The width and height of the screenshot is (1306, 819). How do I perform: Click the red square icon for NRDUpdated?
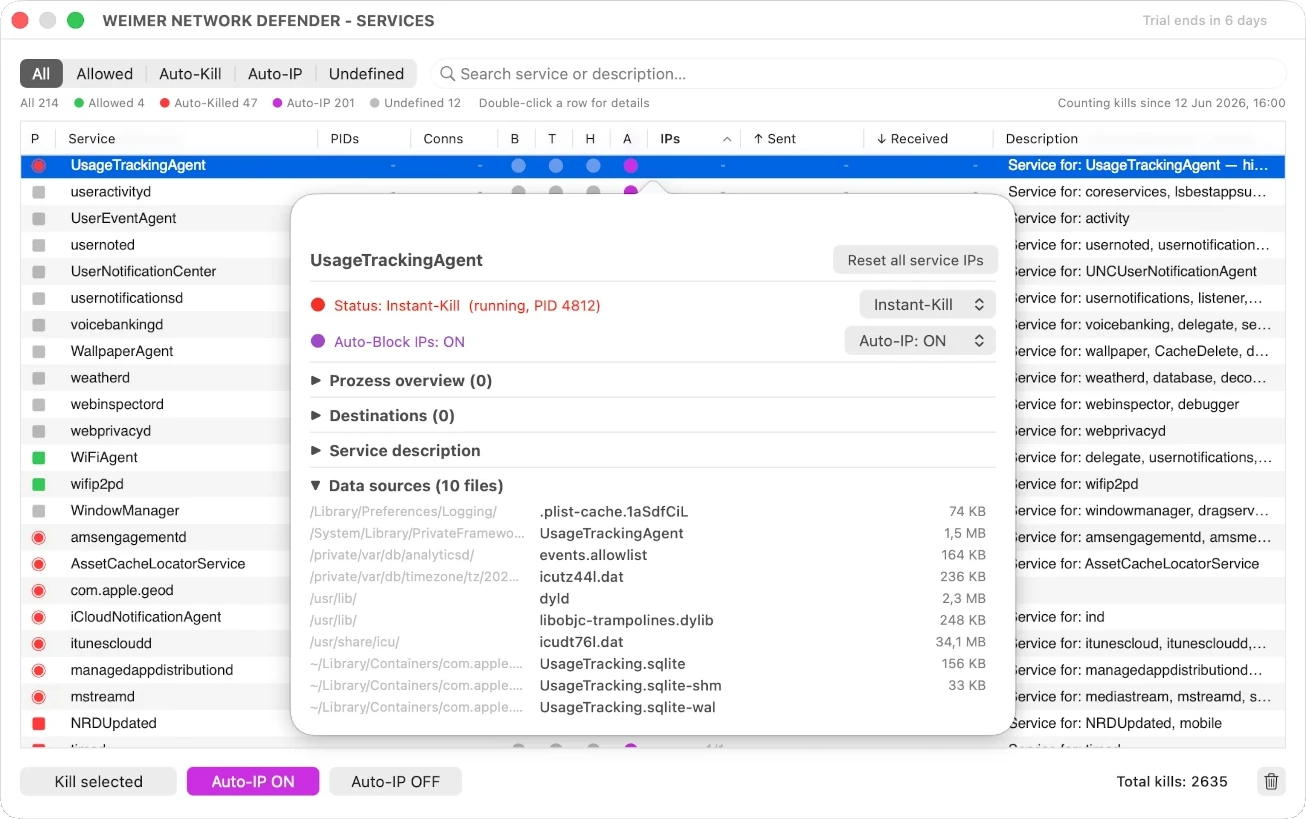coord(39,723)
